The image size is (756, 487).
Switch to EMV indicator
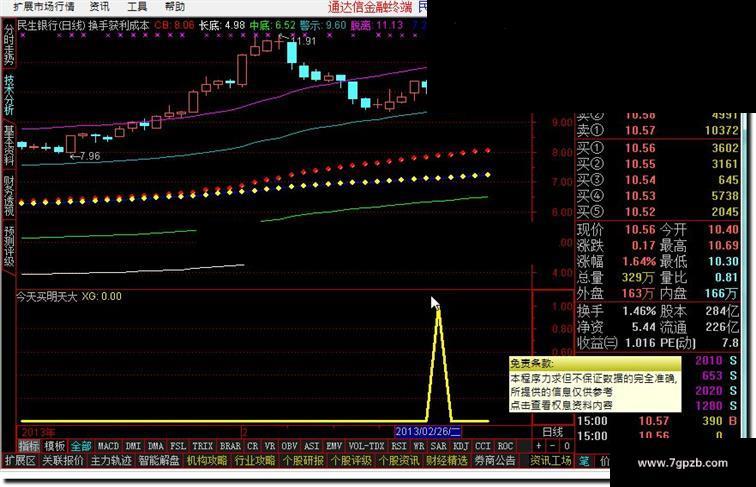[x=334, y=446]
